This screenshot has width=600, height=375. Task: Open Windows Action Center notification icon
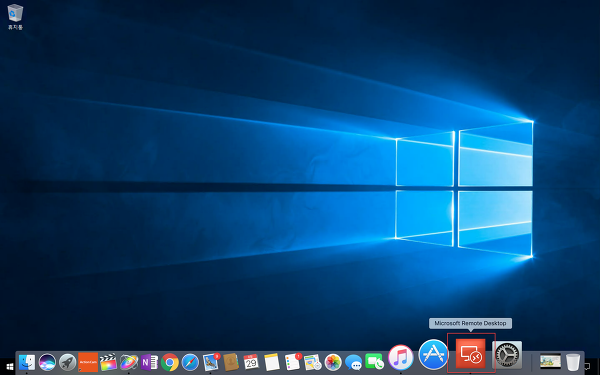(x=587, y=367)
